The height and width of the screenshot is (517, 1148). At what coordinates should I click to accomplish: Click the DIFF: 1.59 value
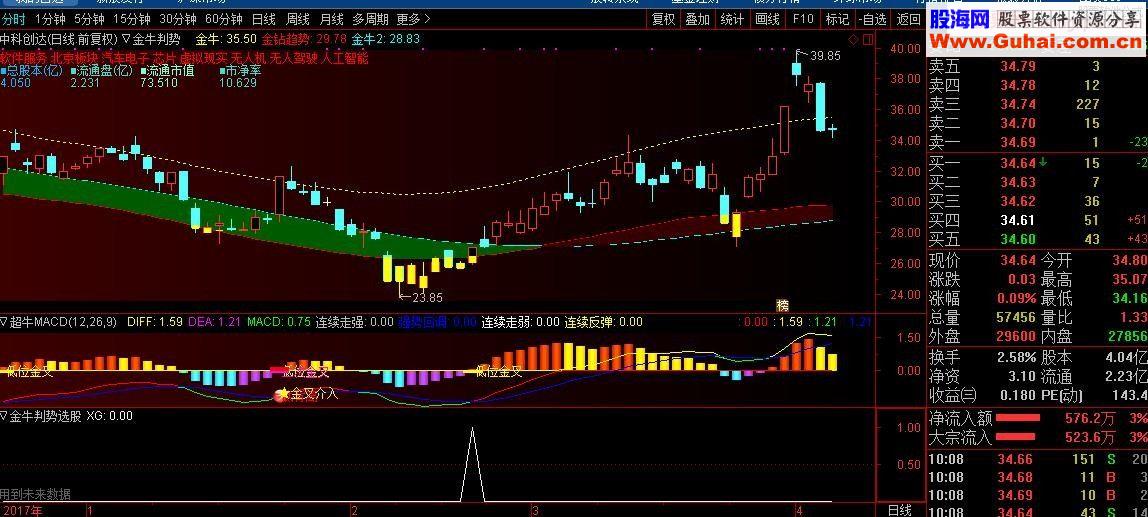154,321
